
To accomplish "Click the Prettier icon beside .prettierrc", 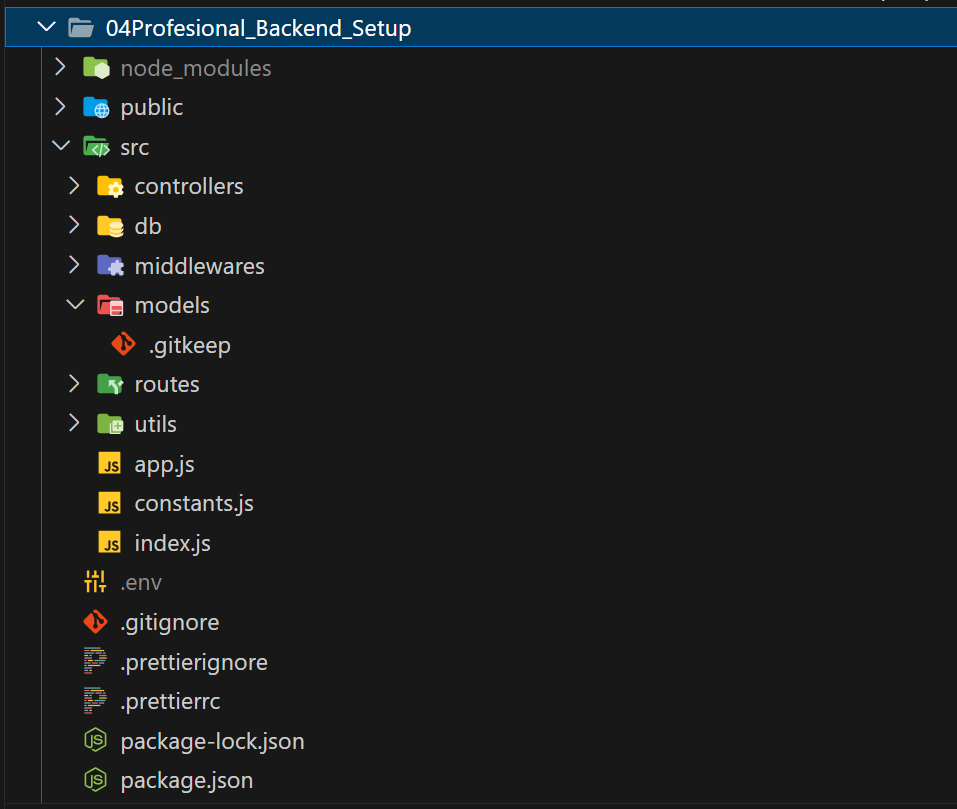I will coord(95,700).
